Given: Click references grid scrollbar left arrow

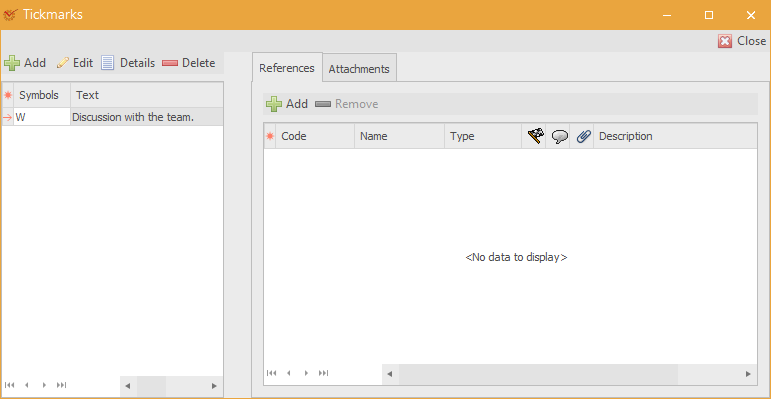Looking at the screenshot, I should click(x=390, y=374).
